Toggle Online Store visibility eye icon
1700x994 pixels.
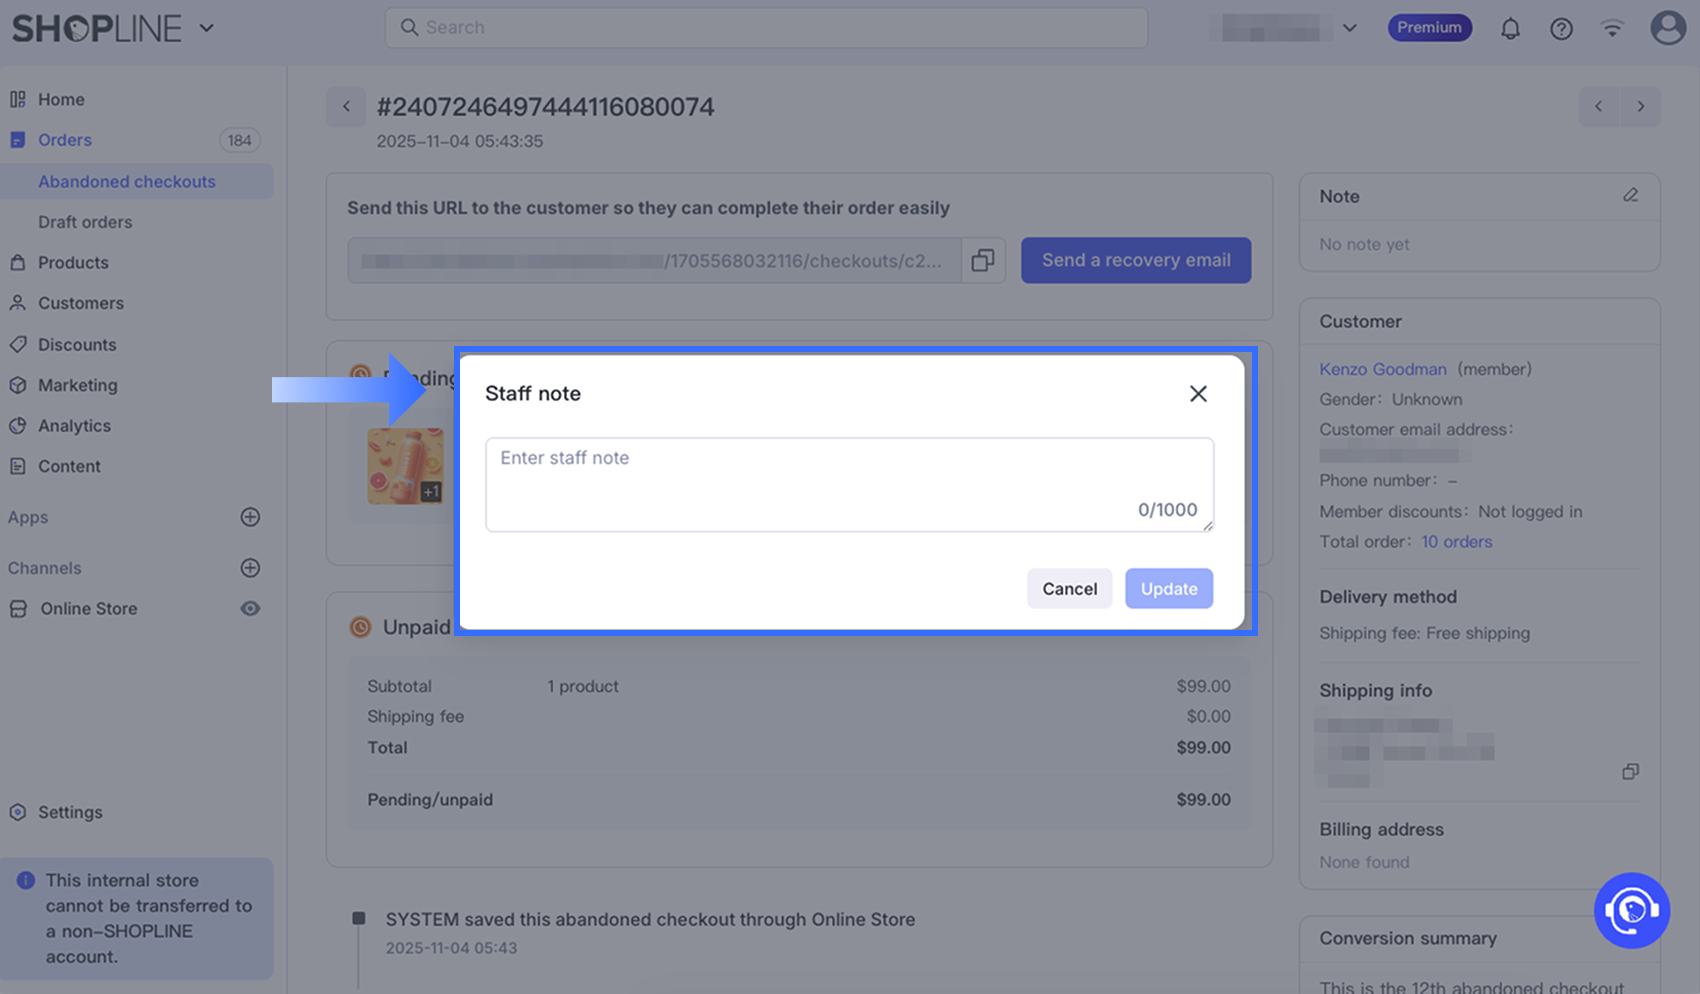[x=250, y=608]
